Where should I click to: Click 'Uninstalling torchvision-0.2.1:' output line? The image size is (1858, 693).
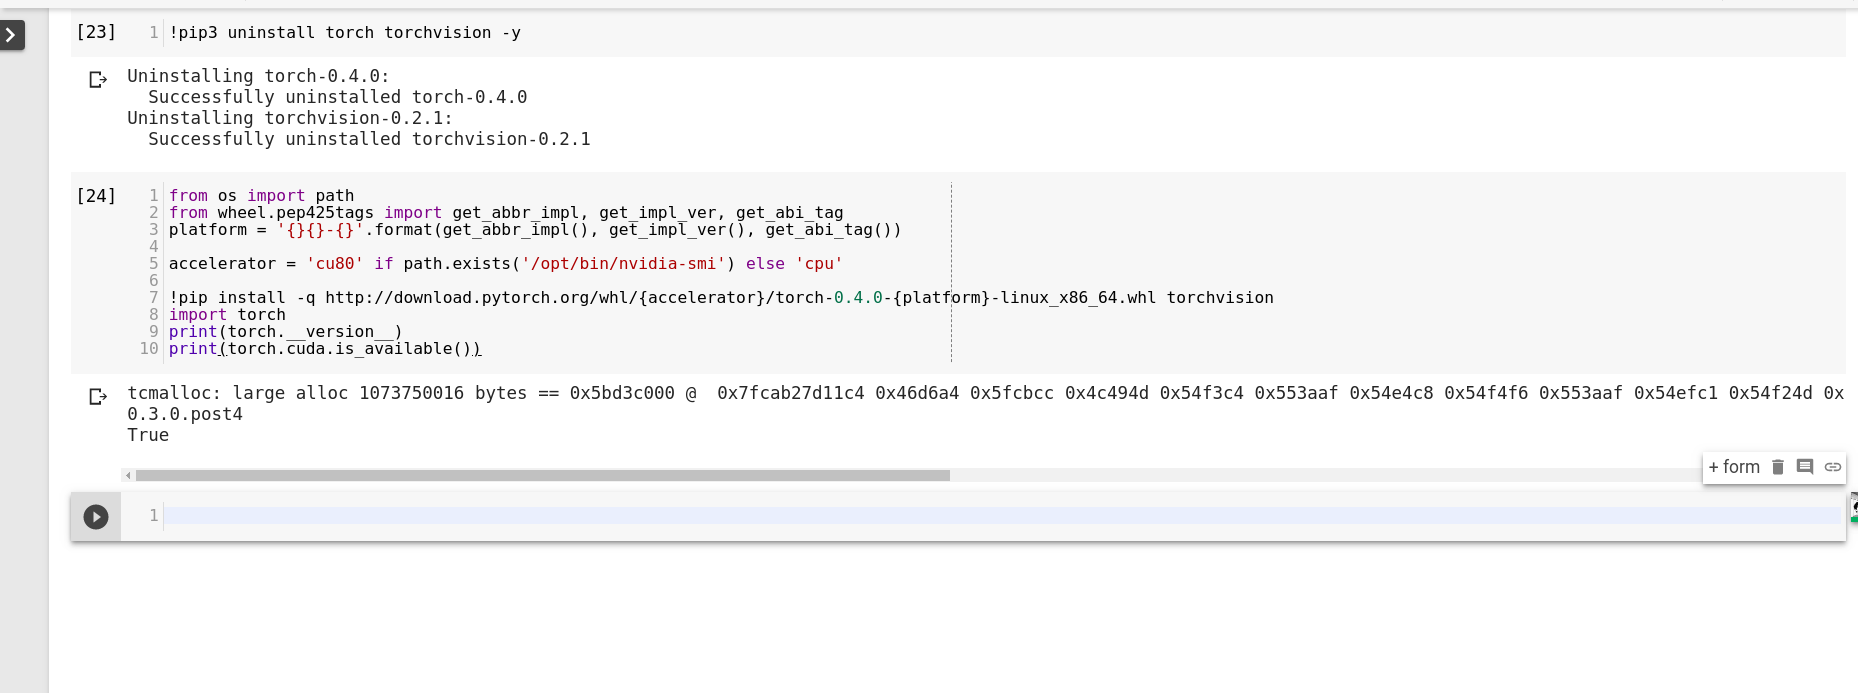point(290,118)
